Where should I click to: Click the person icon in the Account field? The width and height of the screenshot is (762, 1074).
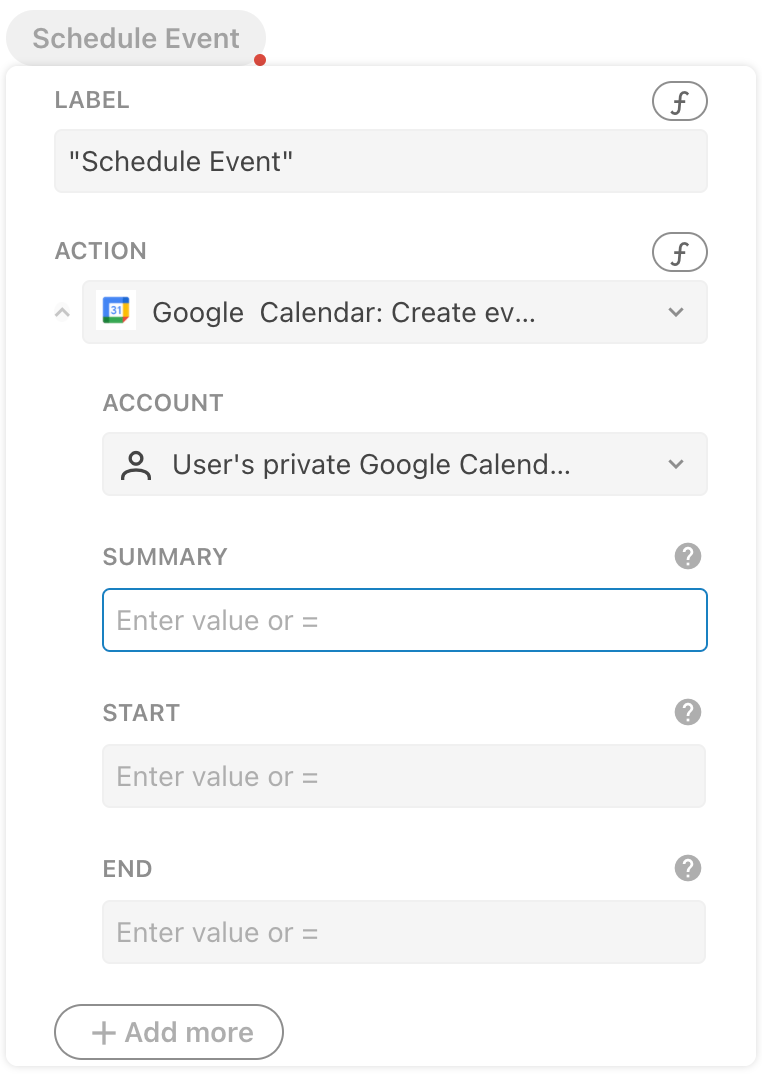pos(136,464)
